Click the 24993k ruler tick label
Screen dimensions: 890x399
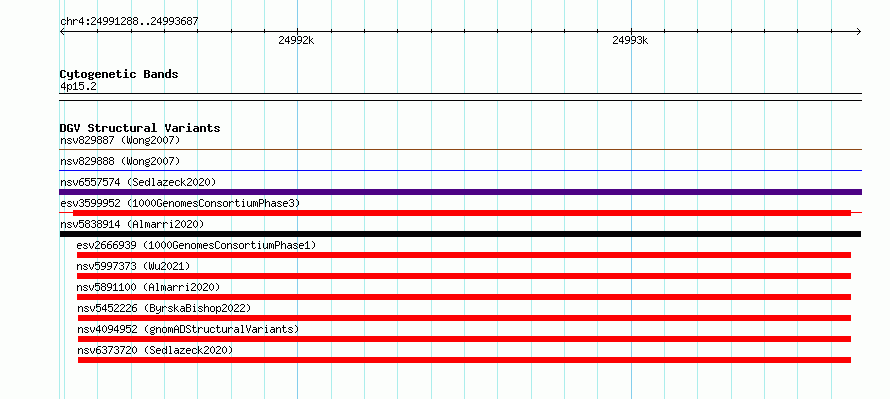tap(630, 40)
